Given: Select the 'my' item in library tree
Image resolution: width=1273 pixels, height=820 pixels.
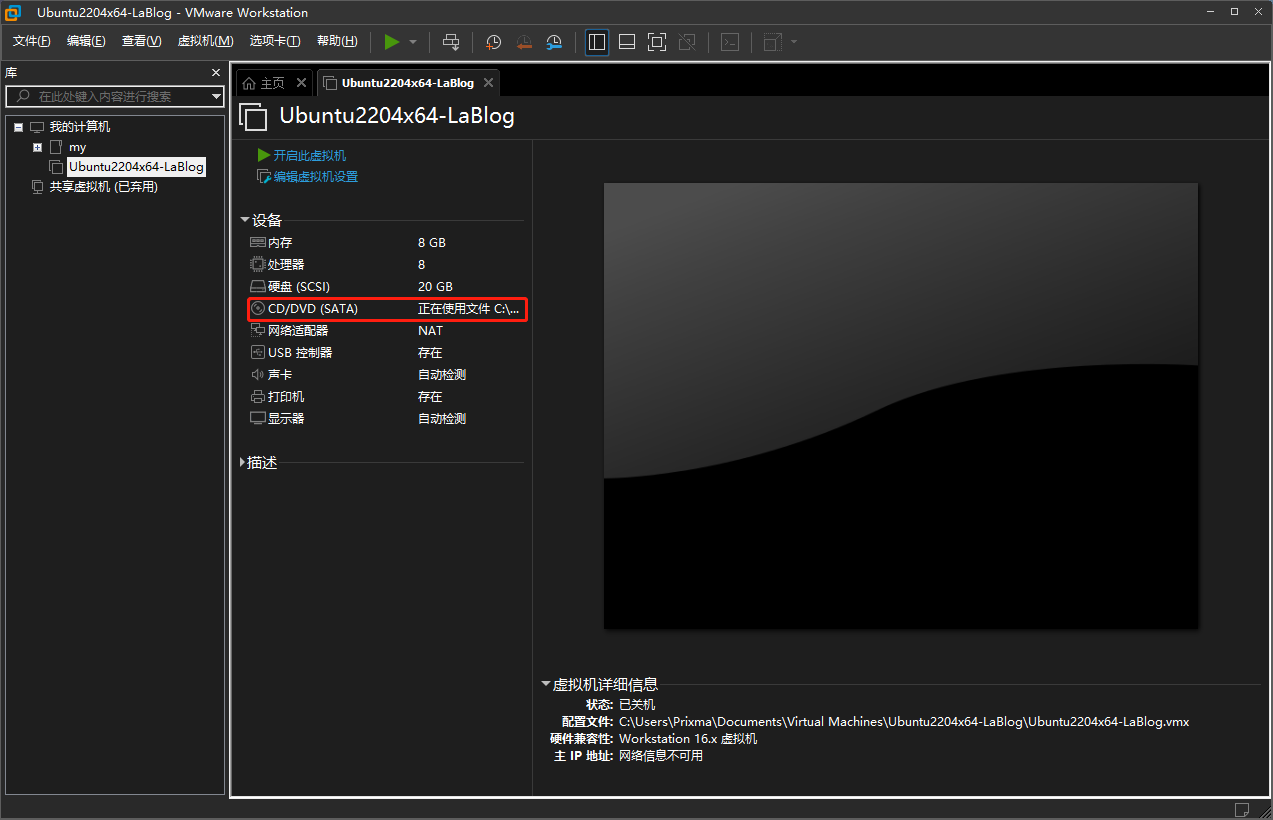Looking at the screenshot, I should (77, 147).
